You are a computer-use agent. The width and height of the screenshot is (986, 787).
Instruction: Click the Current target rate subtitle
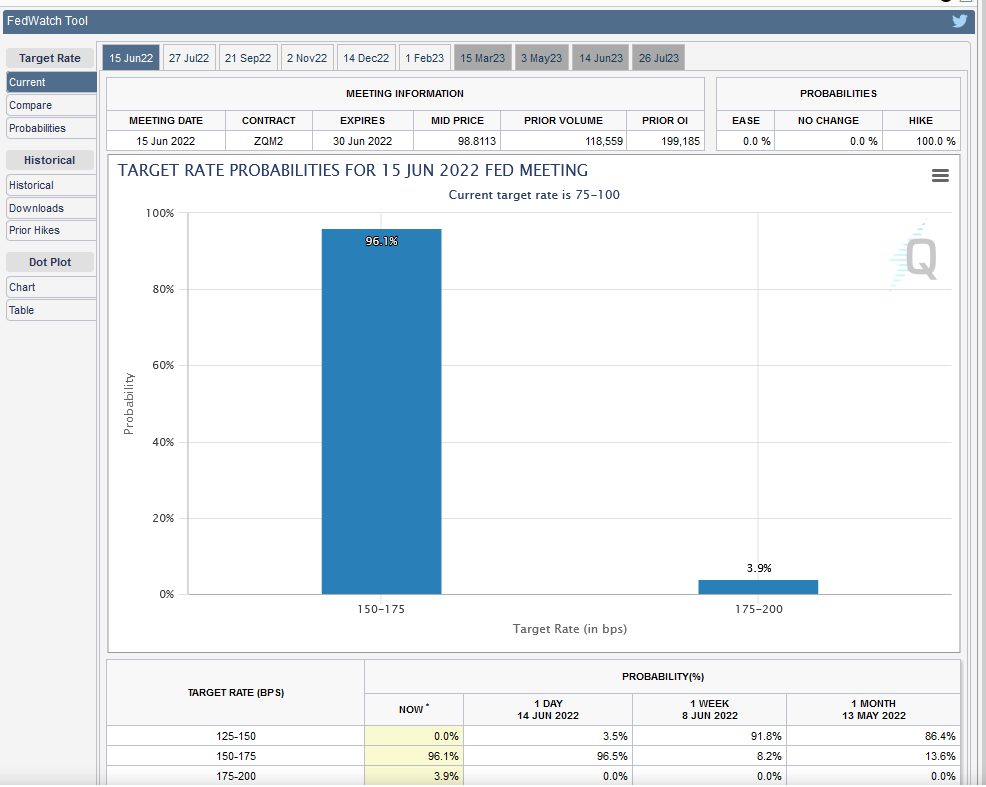[x=534, y=195]
